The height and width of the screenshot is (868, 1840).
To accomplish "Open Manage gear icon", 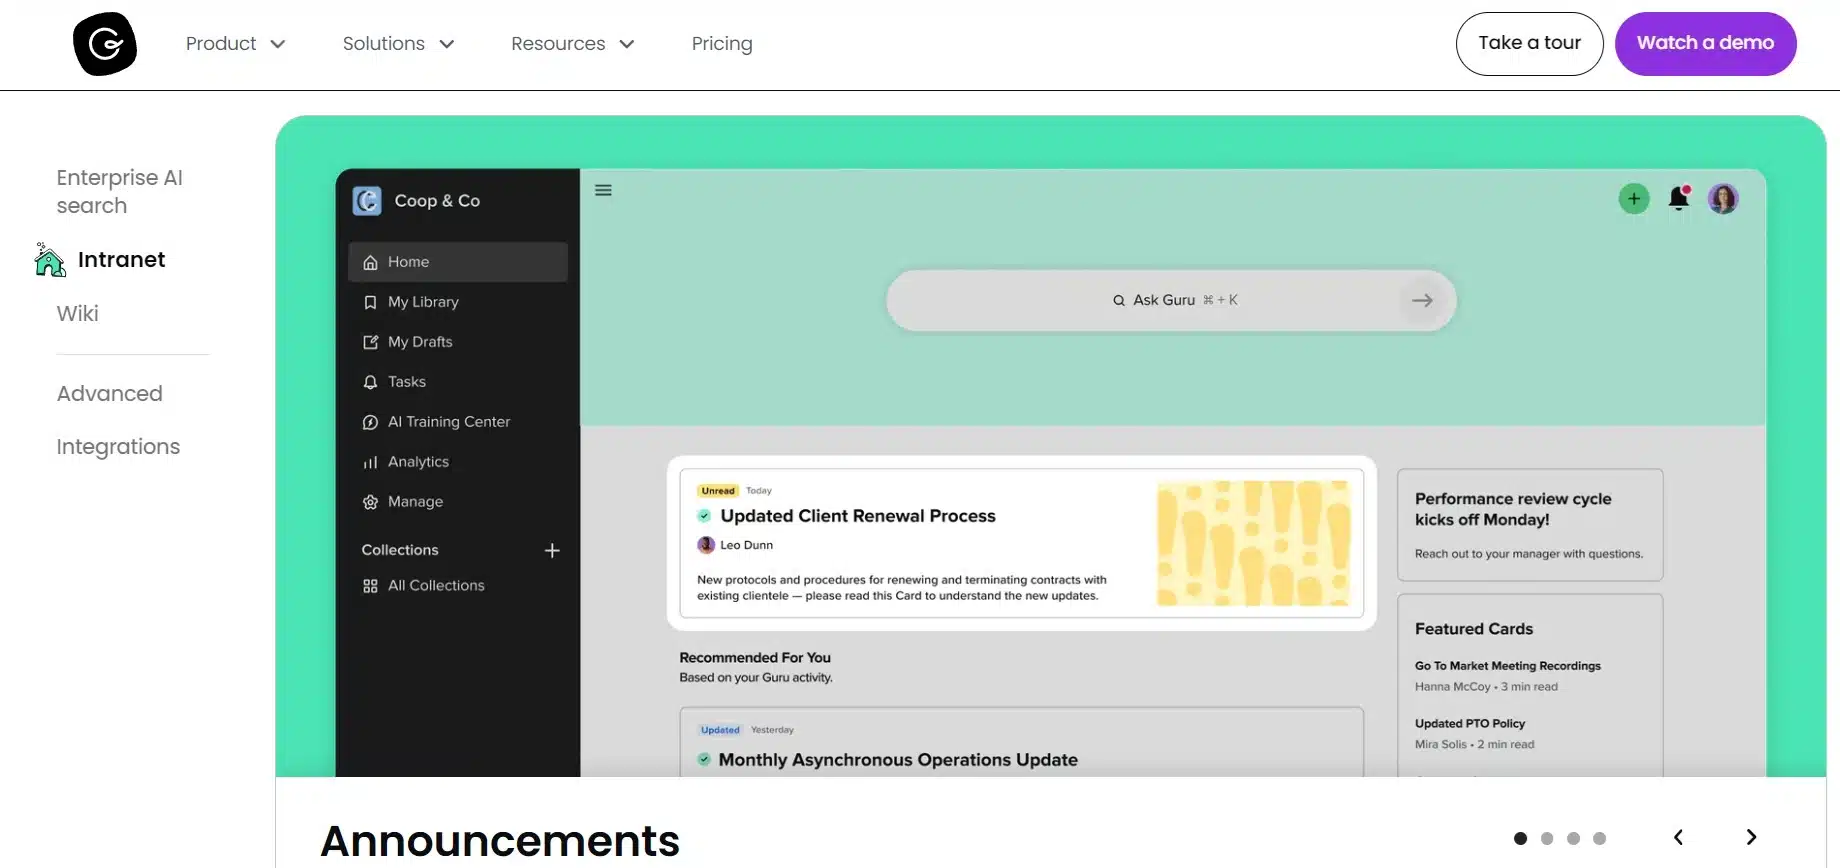I will click(x=370, y=502).
